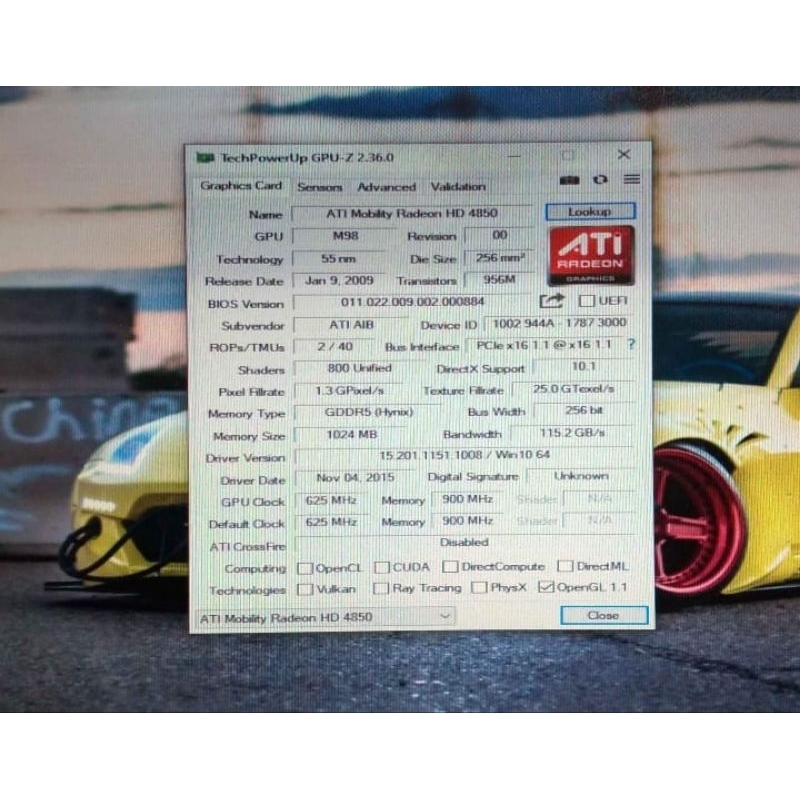Screen dimensions: 800x800
Task: Click the Revision field showing 00
Action: click(499, 235)
